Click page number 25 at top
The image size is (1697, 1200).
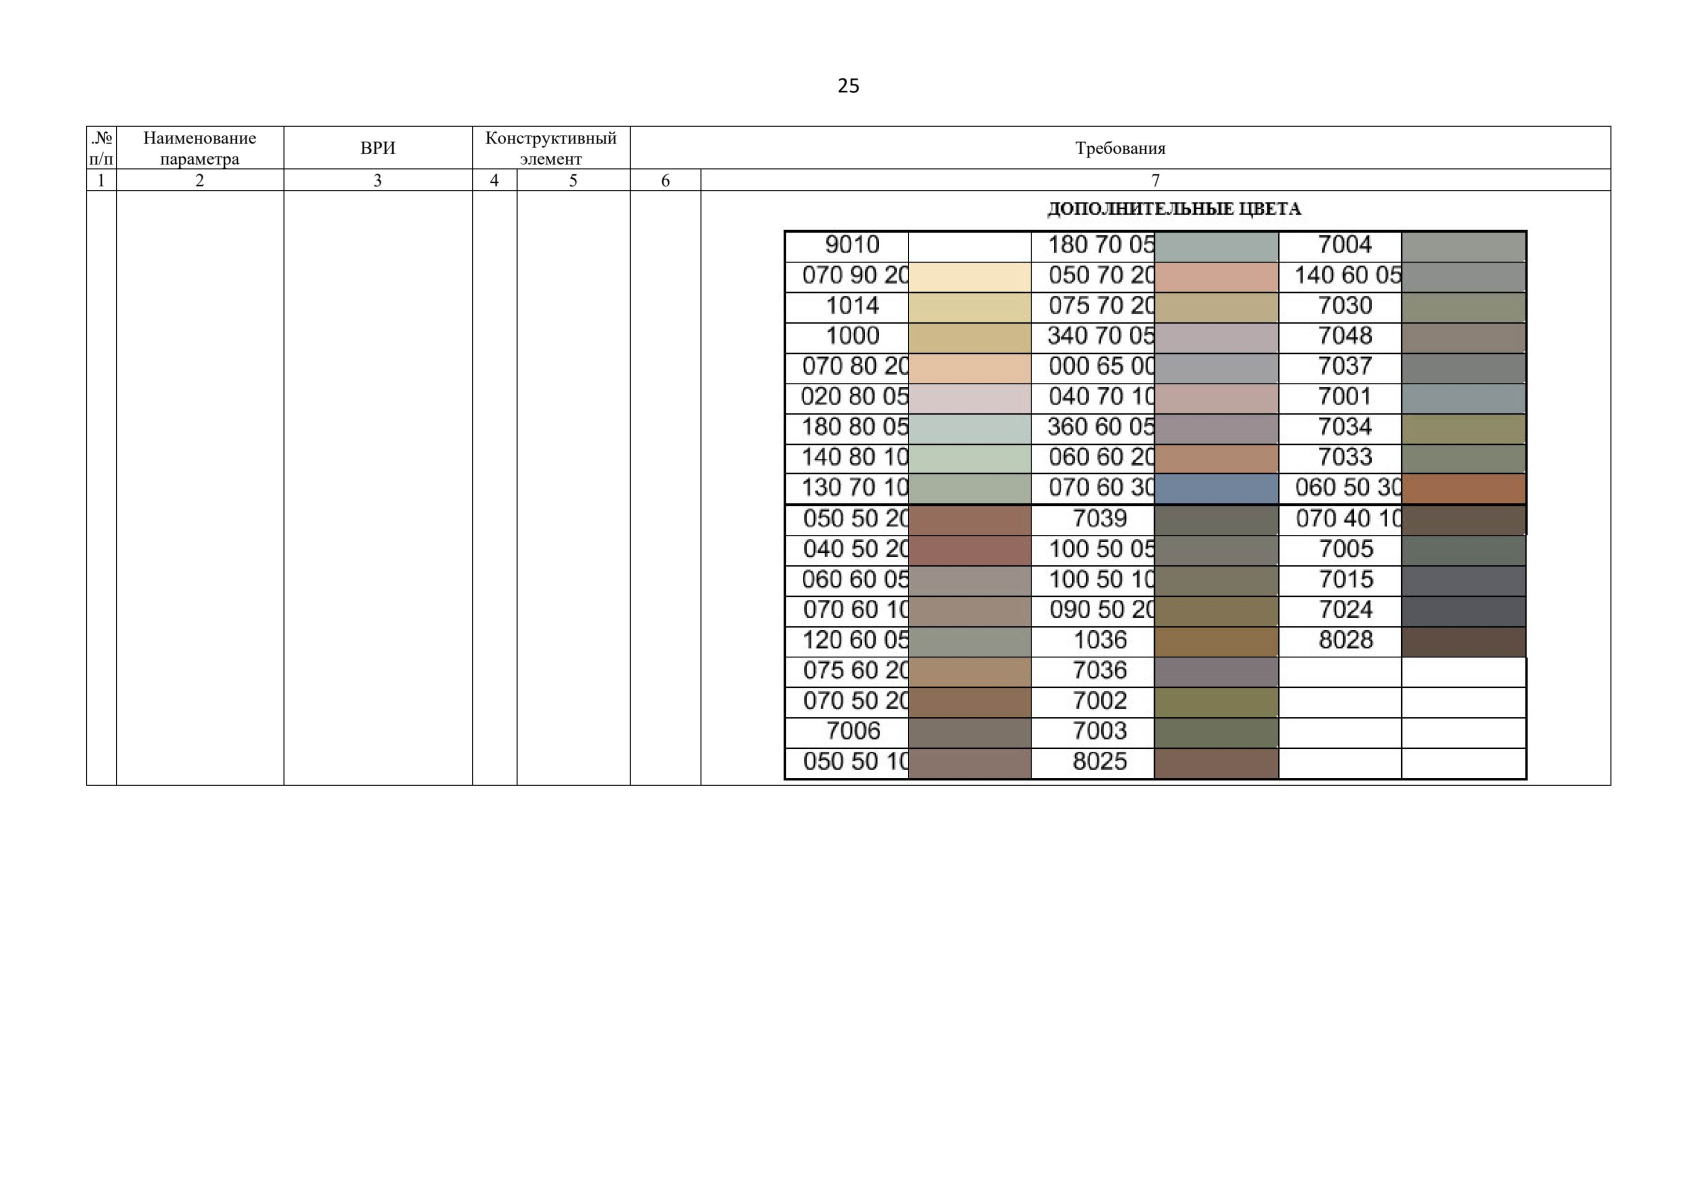point(848,86)
